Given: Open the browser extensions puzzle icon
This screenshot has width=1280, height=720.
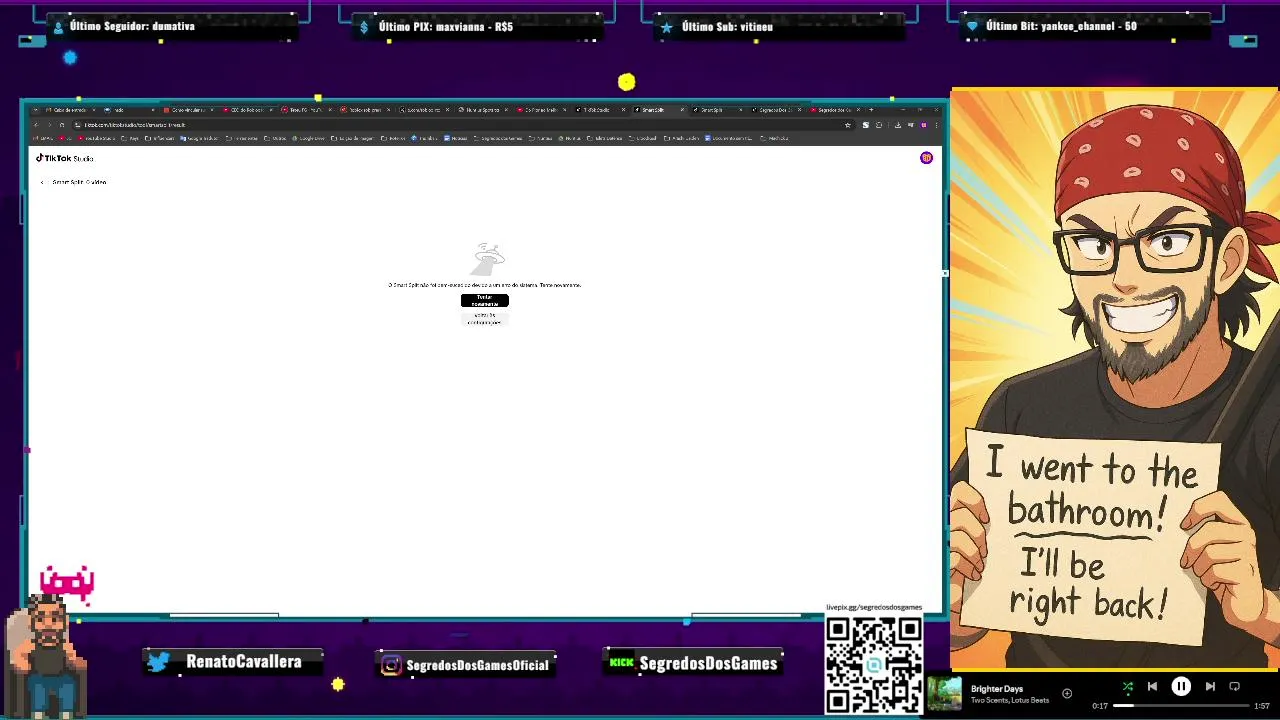Looking at the screenshot, I should 878,125.
